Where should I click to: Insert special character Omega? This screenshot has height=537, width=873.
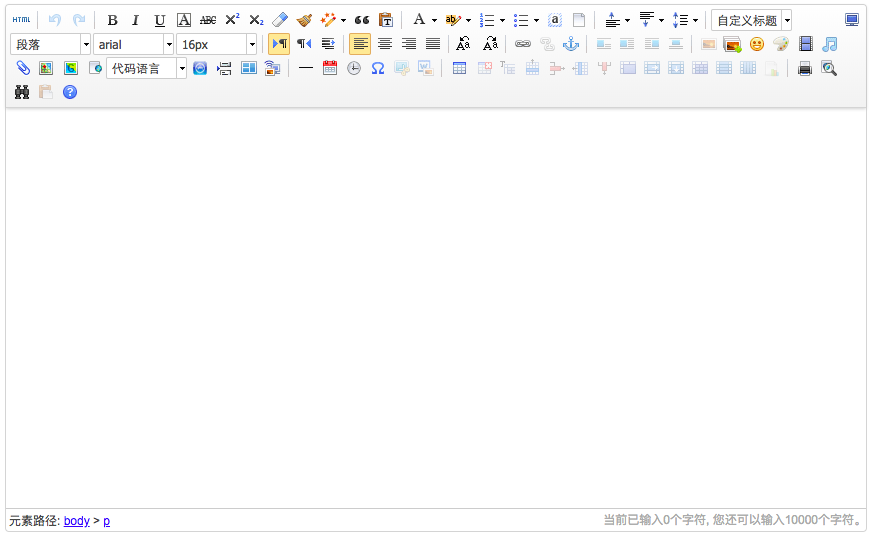378,68
